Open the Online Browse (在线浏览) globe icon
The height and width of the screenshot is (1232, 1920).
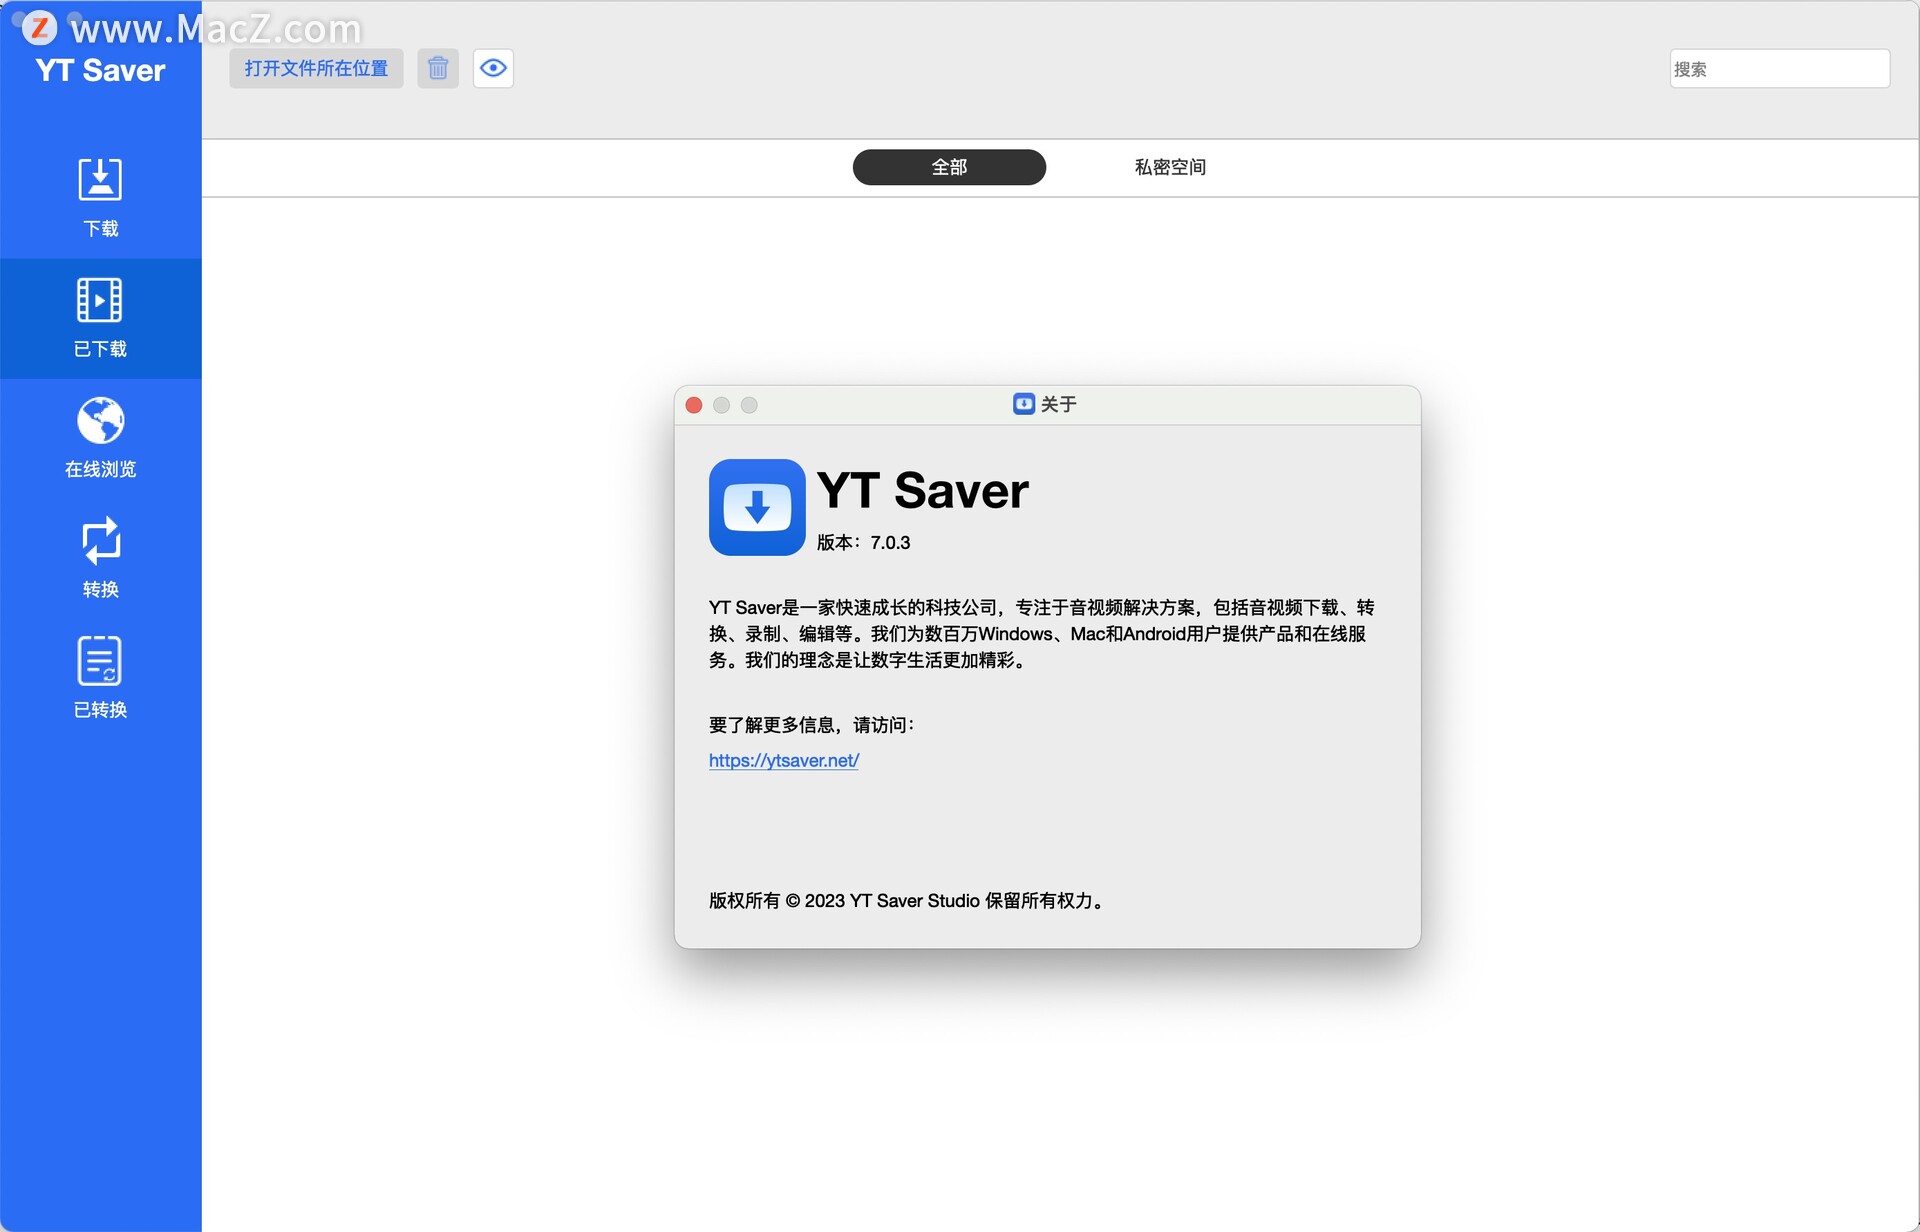click(x=100, y=421)
